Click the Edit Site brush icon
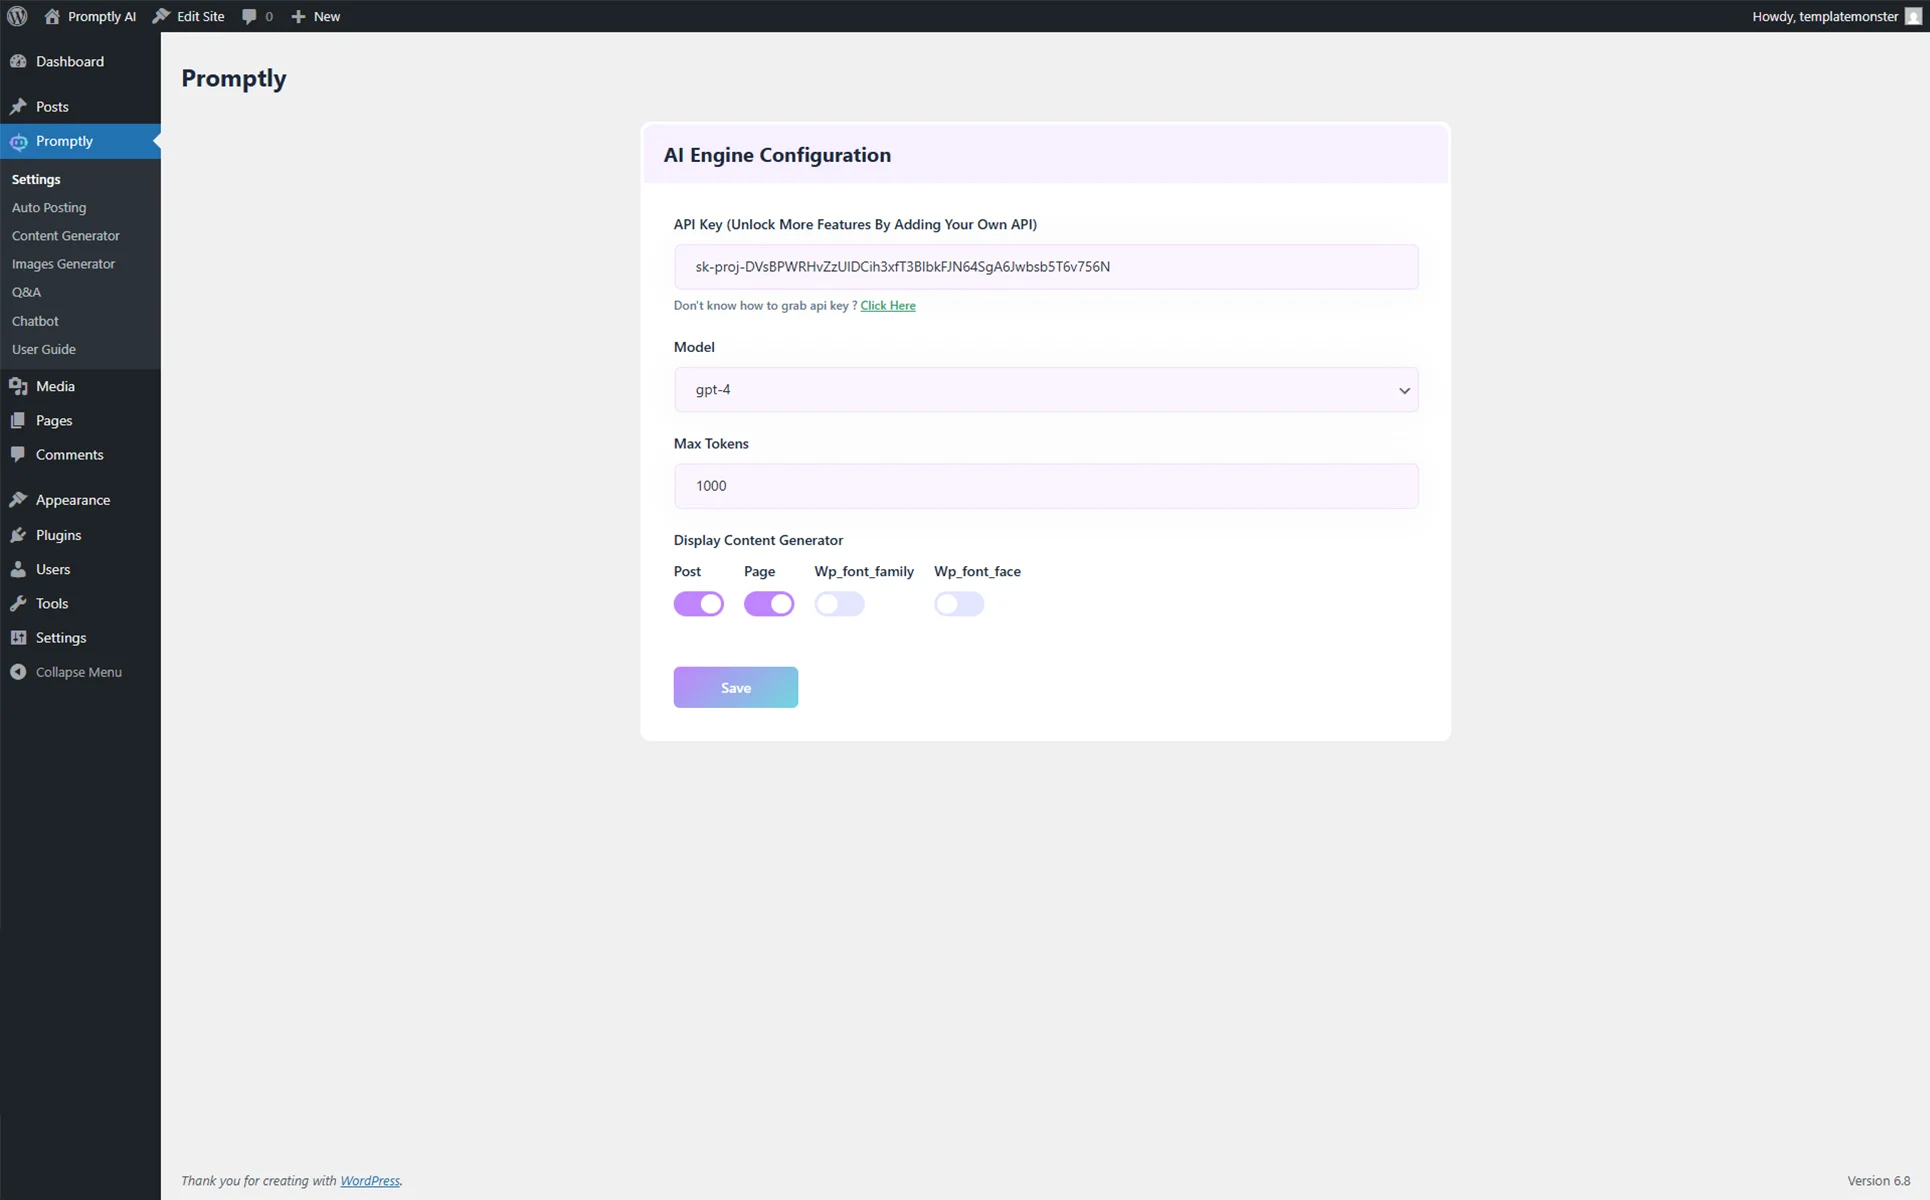 (161, 16)
